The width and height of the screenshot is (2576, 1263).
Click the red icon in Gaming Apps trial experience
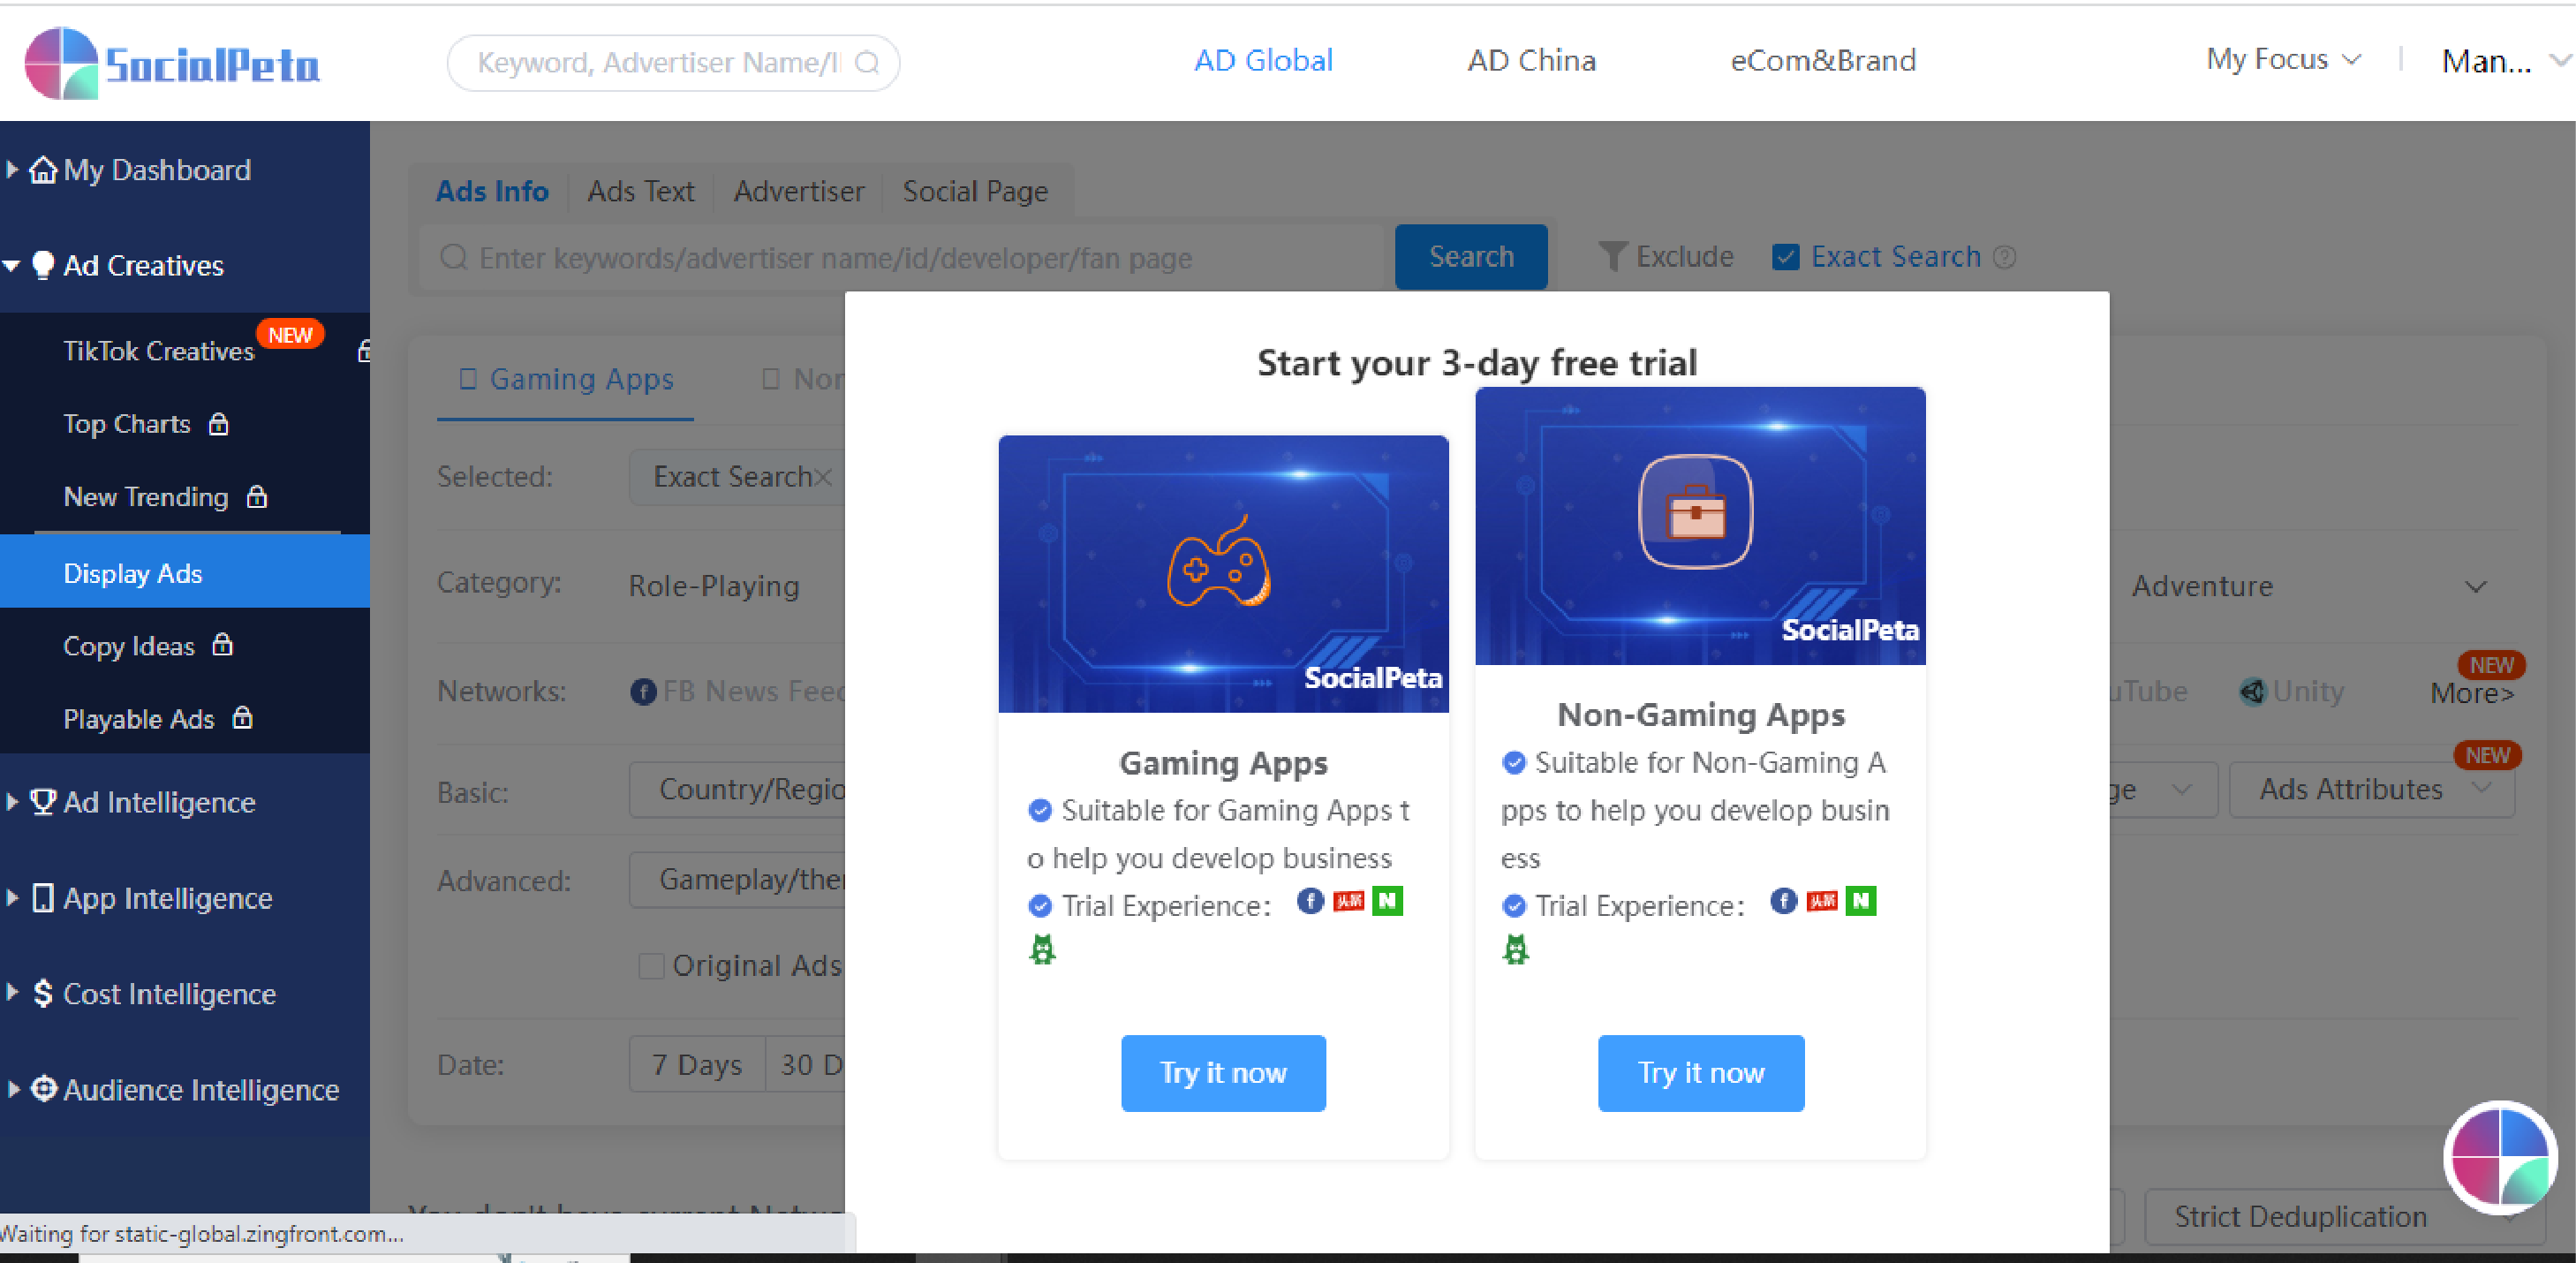tap(1348, 901)
